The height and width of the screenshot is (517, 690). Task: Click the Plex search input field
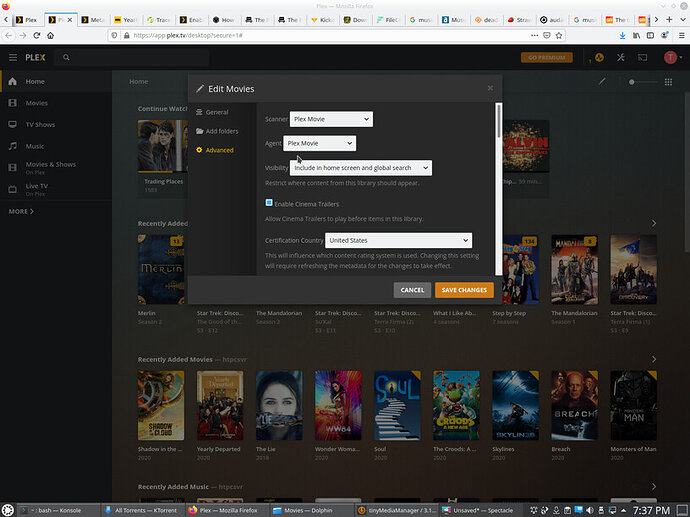[x=132, y=58]
